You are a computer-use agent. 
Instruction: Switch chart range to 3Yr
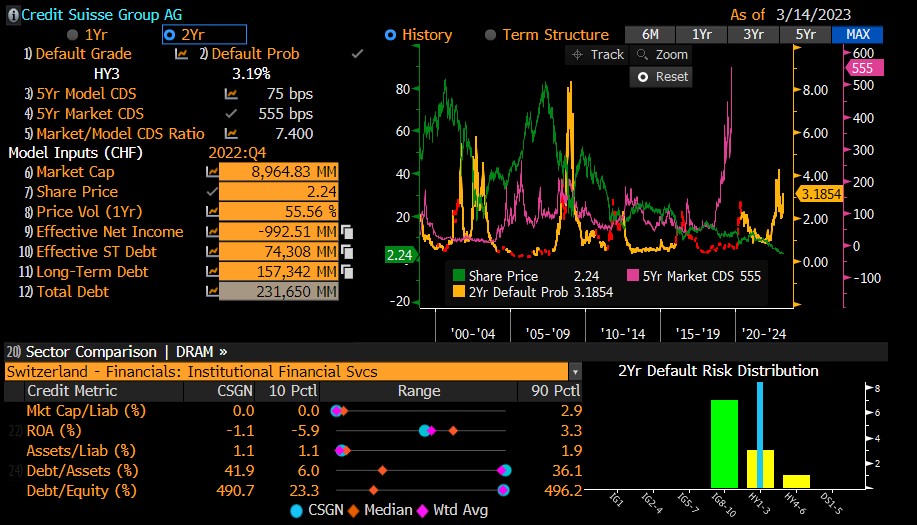click(x=753, y=35)
